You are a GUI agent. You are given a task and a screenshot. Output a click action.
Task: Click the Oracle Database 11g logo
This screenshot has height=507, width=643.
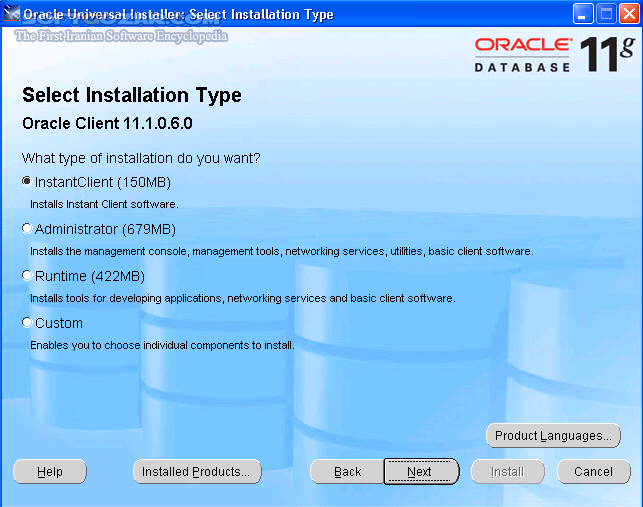pyautogui.click(x=555, y=55)
